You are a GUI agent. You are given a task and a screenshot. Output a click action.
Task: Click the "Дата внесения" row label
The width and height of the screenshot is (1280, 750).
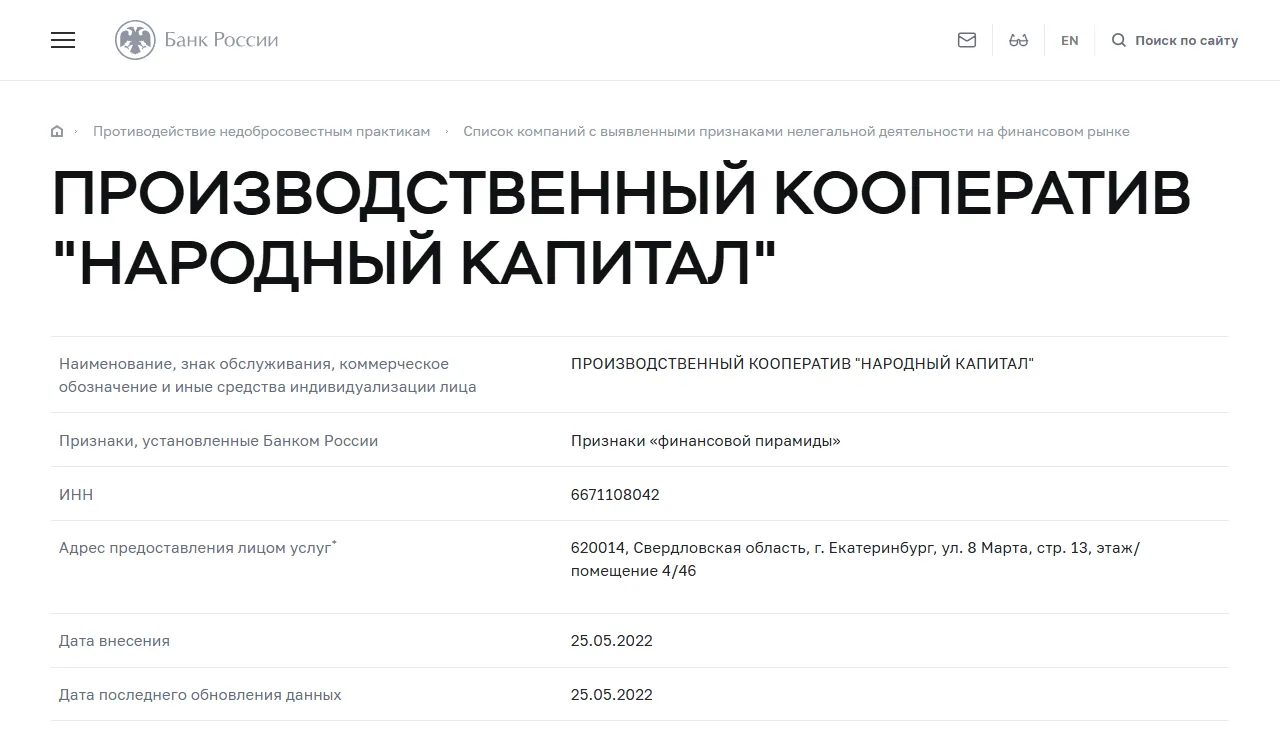[114, 641]
